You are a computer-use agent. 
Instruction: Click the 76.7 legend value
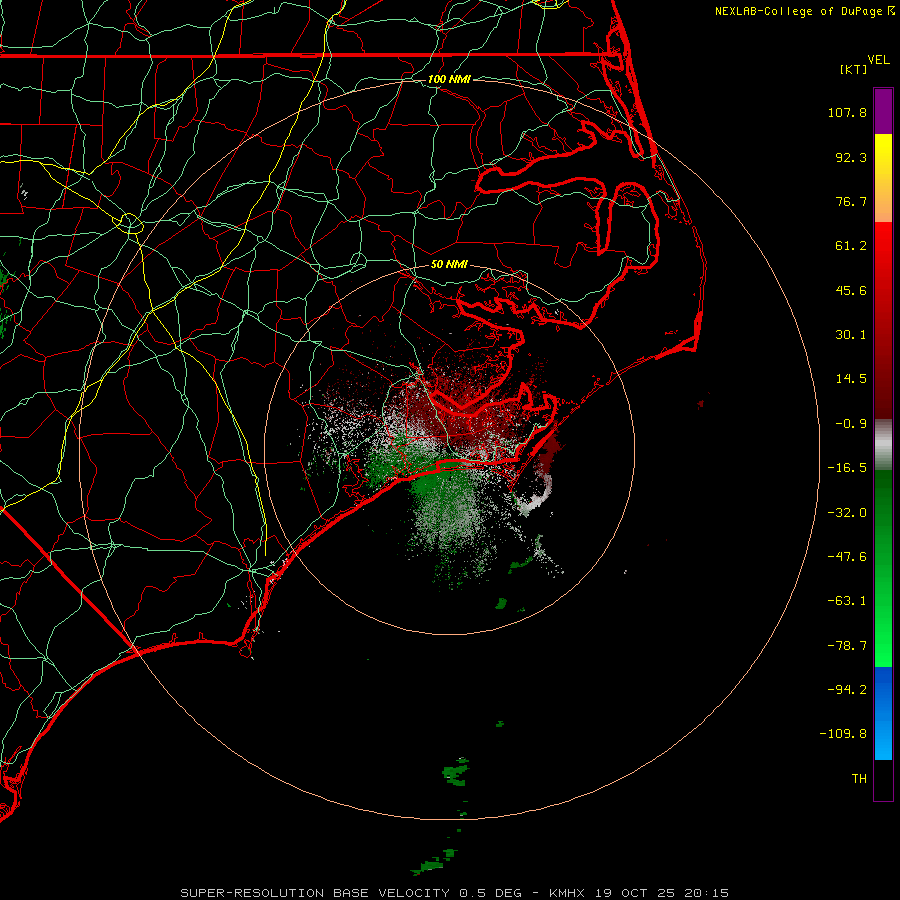click(x=851, y=201)
